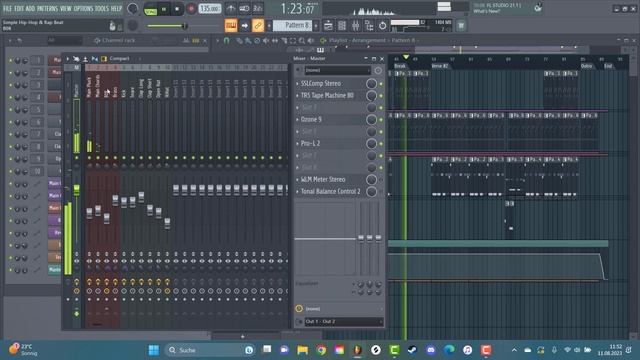
Task: Open the Tonal Balance Control 2 plugin
Action: tap(331, 191)
